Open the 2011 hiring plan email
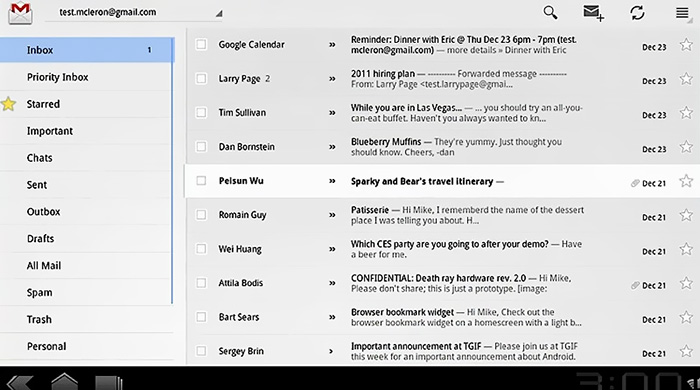Screen dimensions: 700x390 443,79
